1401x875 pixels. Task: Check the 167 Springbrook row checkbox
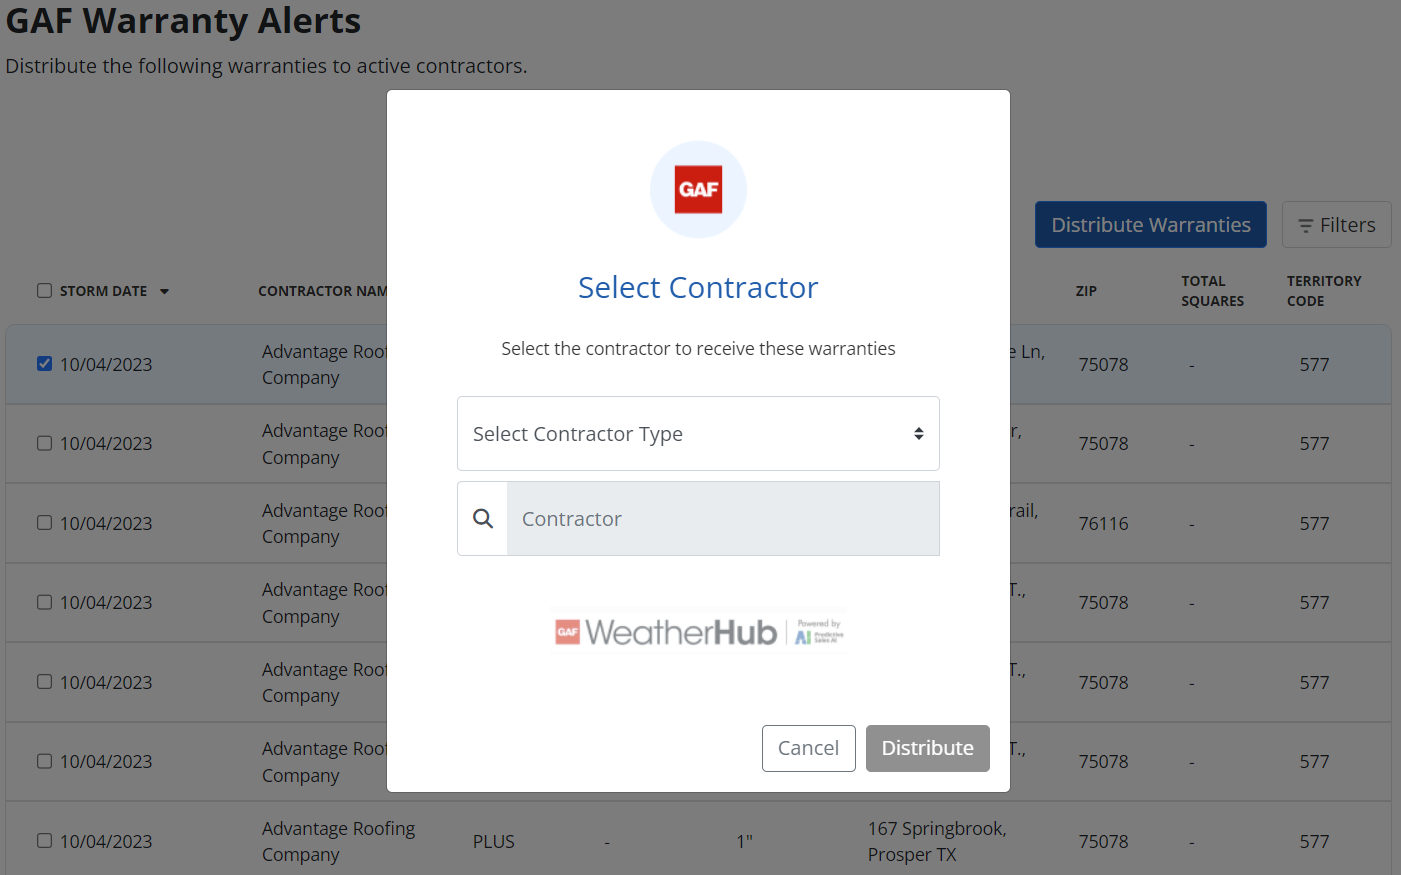coord(44,841)
